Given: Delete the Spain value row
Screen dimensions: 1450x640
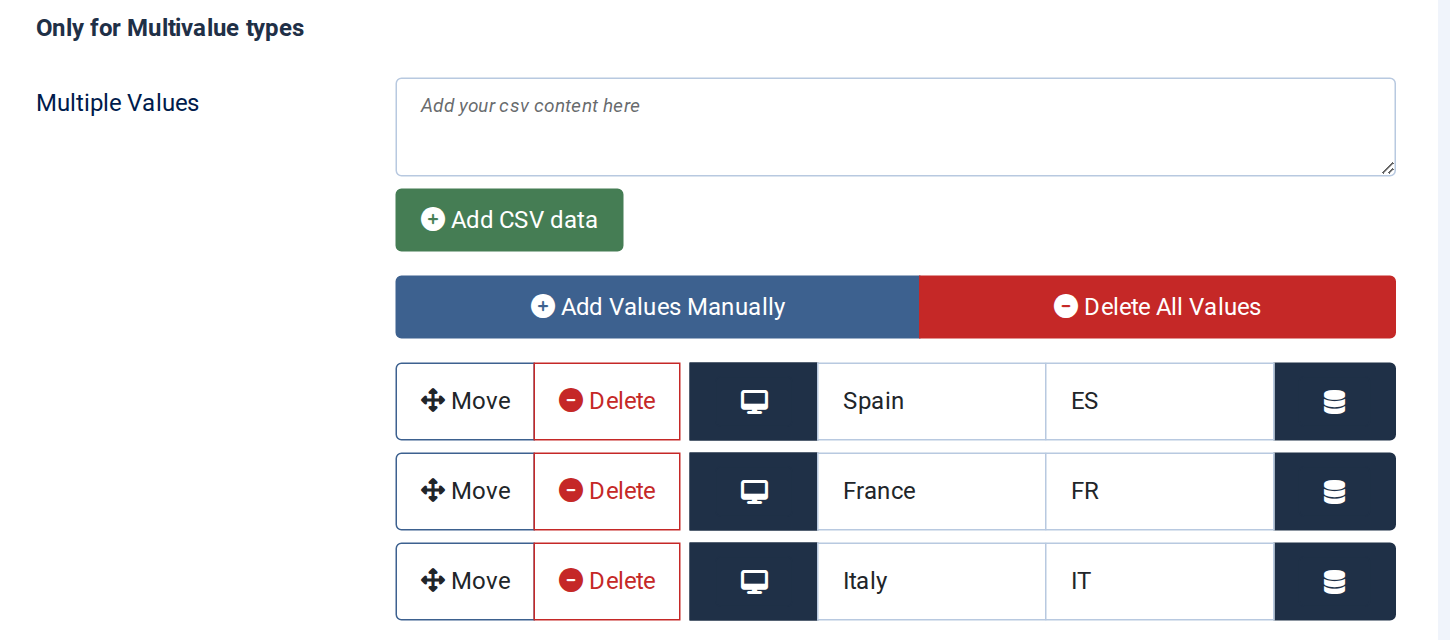Looking at the screenshot, I should (x=607, y=401).
